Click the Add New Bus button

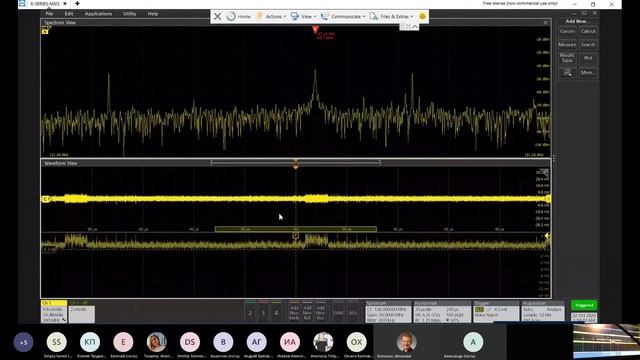(320, 312)
